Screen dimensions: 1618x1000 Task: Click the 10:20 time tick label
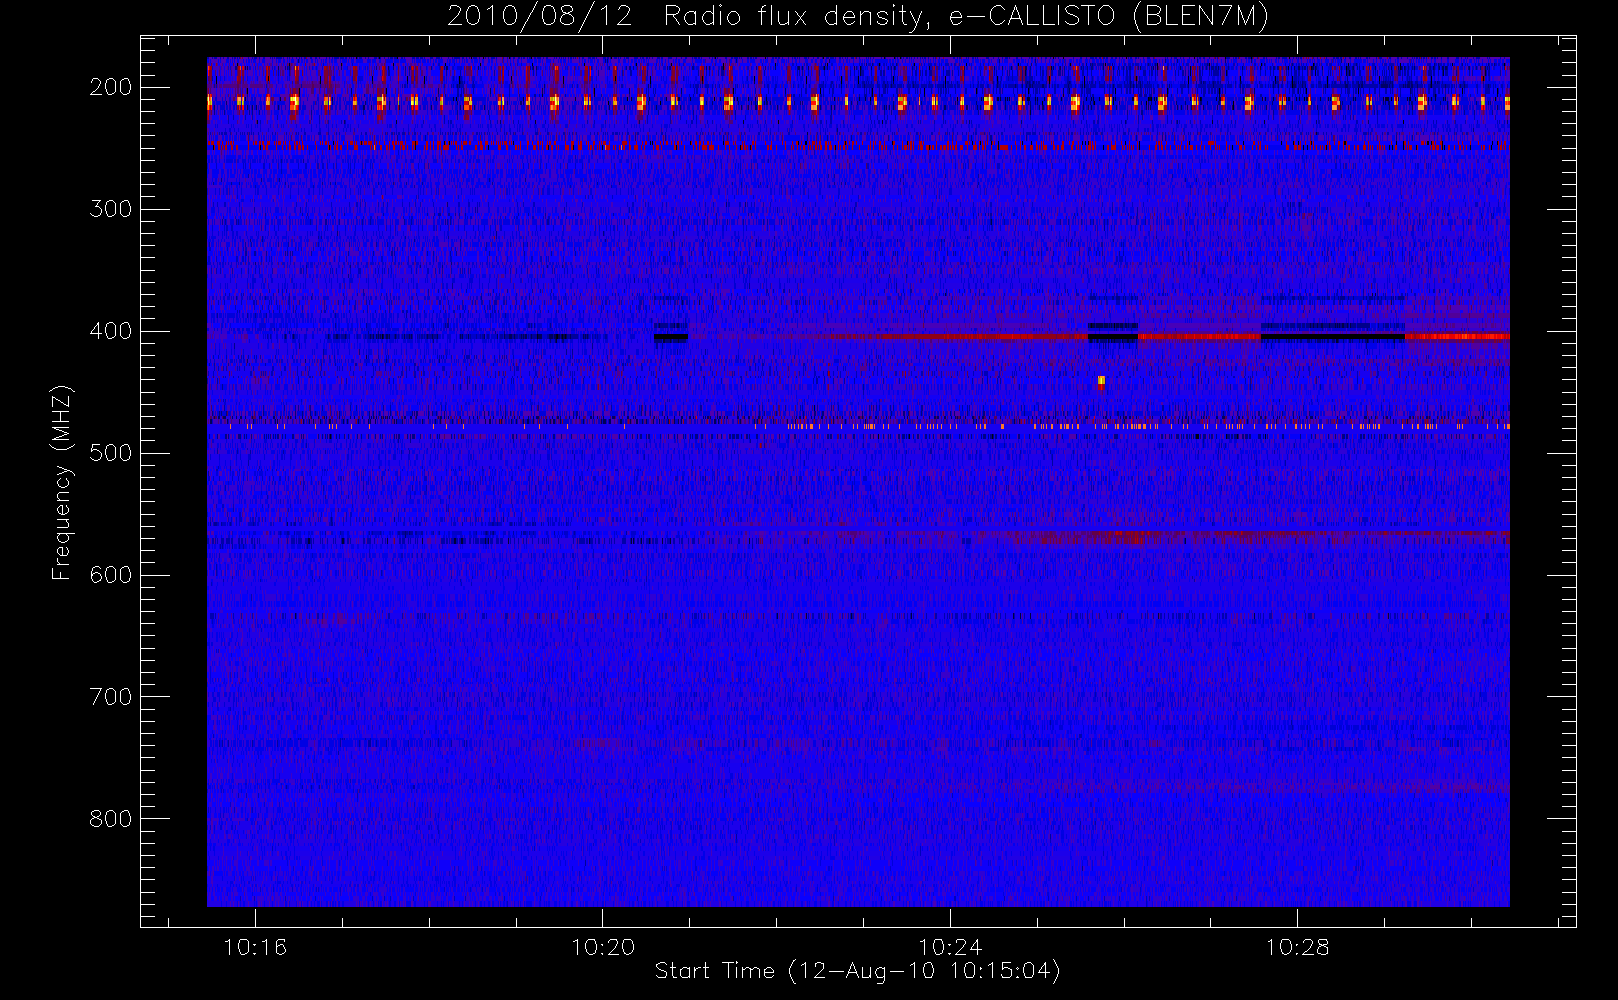603,947
